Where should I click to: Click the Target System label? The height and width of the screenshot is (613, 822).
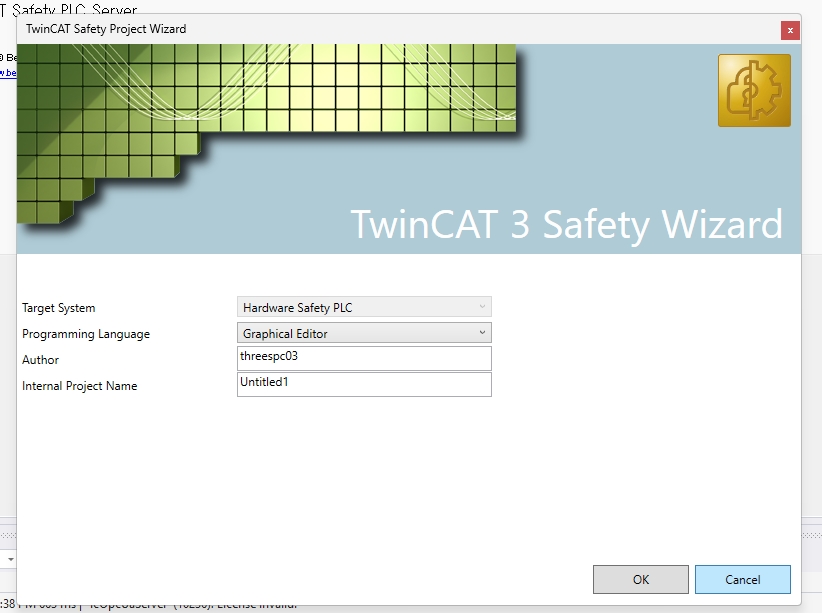coord(59,308)
